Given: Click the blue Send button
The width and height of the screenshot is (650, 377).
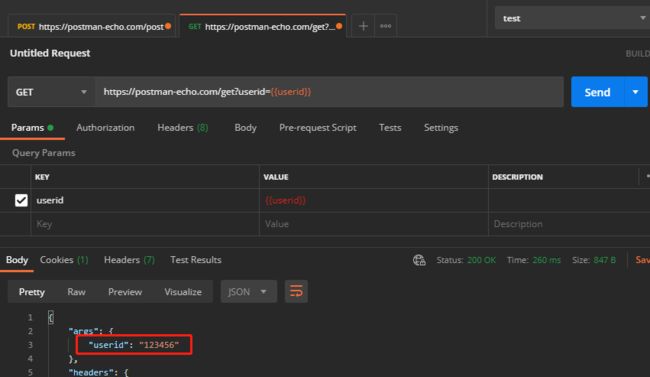Looking at the screenshot, I should 597,92.
